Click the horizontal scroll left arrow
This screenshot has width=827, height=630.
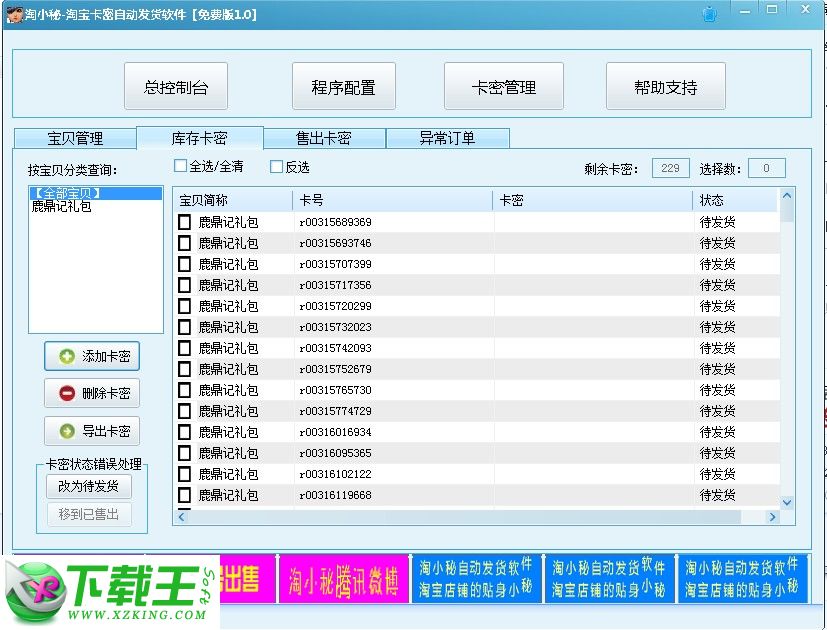181,517
